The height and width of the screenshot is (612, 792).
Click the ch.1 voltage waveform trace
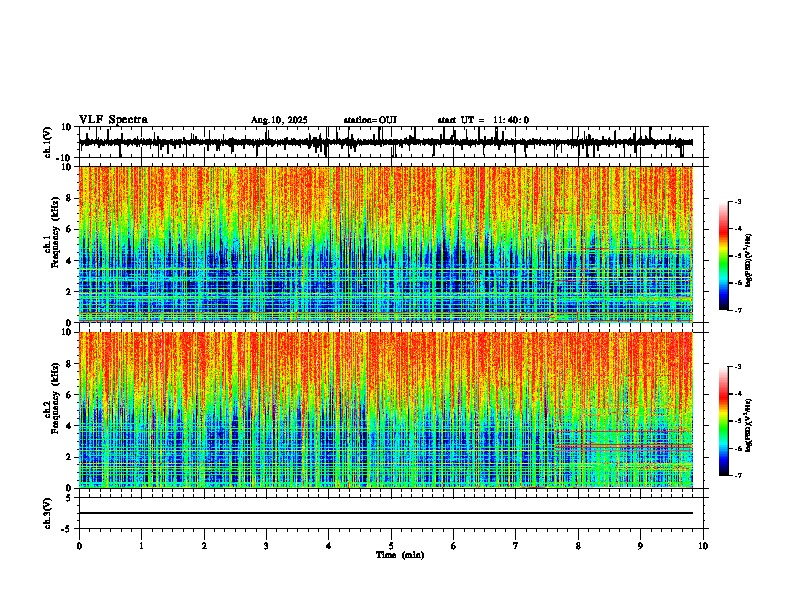click(385, 142)
